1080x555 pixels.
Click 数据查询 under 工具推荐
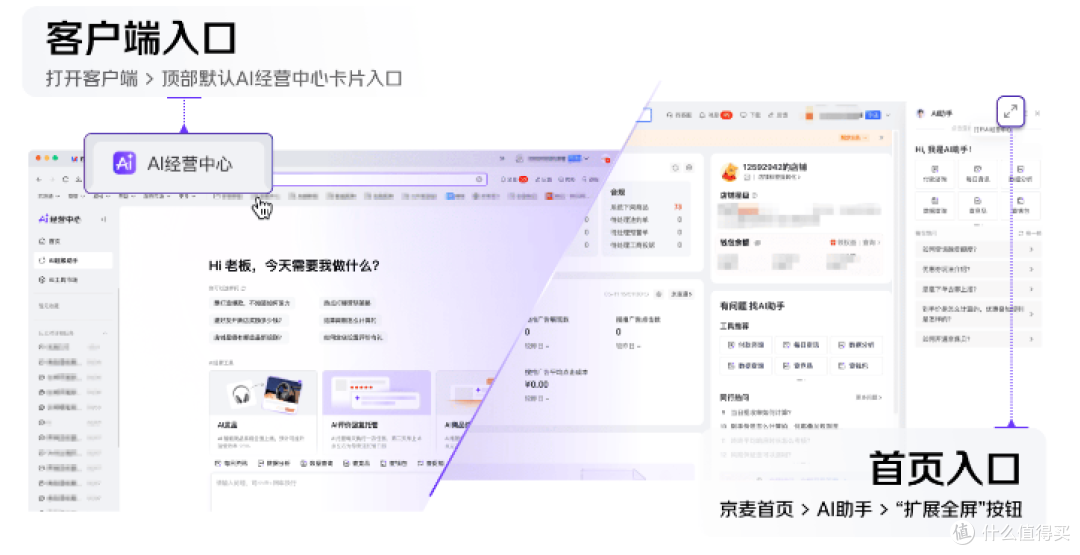(x=745, y=366)
